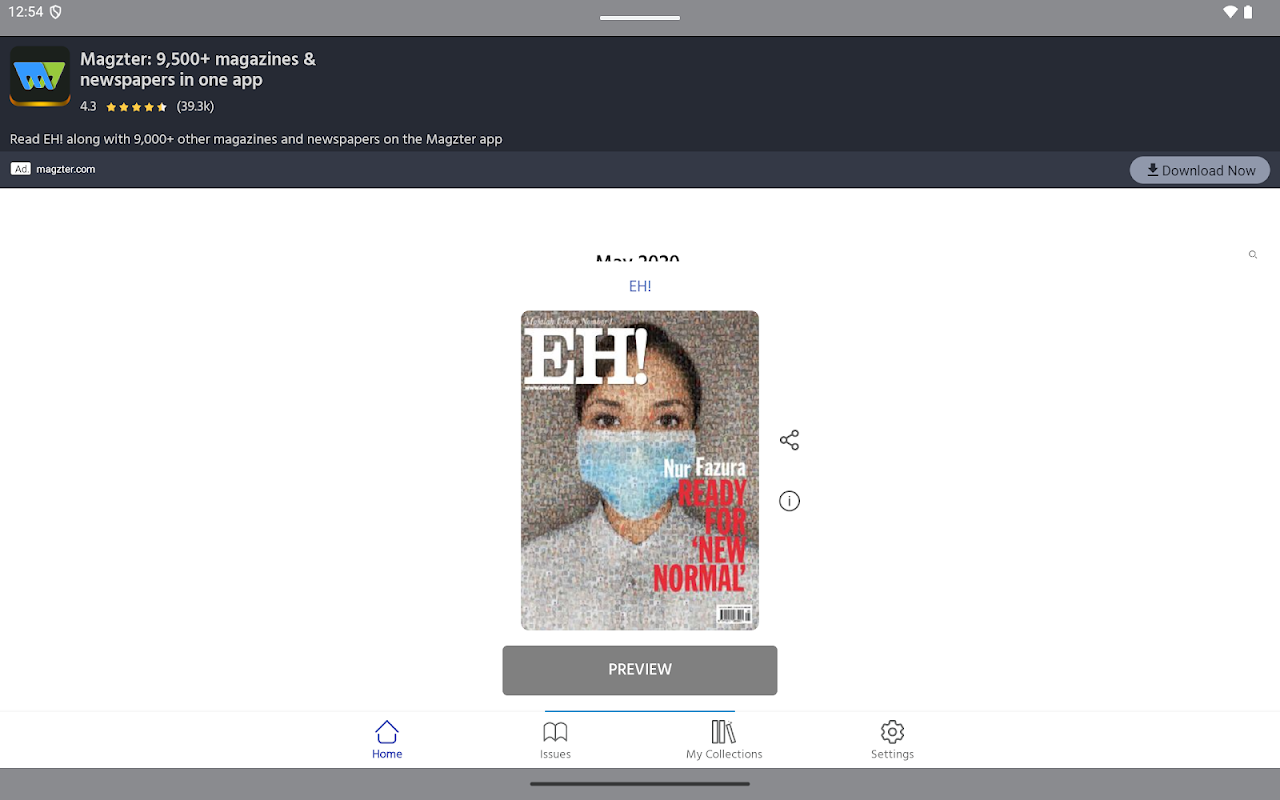Open the Settings tab
Image resolution: width=1280 pixels, height=800 pixels.
[892, 740]
